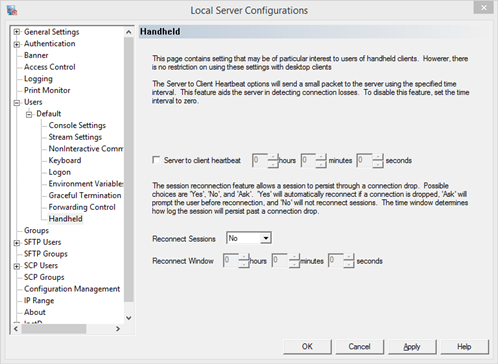This screenshot has height=364, width=498.
Task: Click the tree horizontal scrollbar thumb
Action: [54, 329]
